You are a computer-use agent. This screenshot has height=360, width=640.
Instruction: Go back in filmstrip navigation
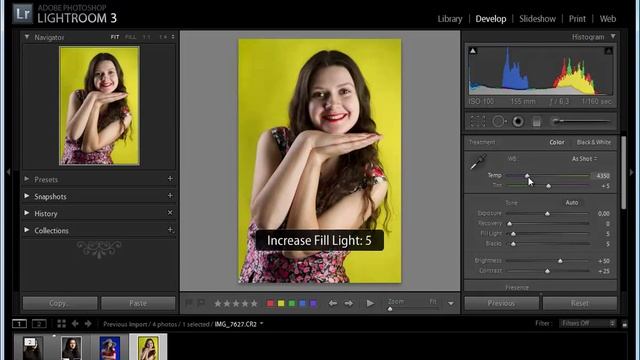(x=75, y=324)
